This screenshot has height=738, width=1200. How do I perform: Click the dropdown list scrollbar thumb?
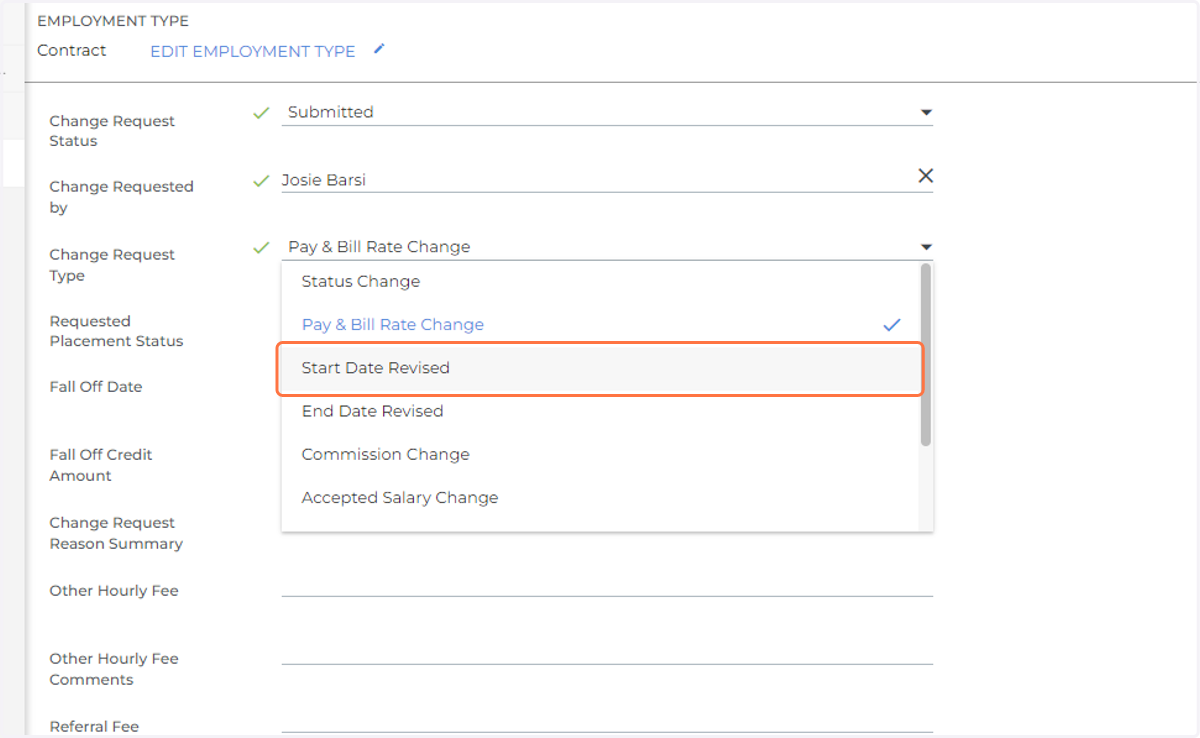click(x=926, y=355)
